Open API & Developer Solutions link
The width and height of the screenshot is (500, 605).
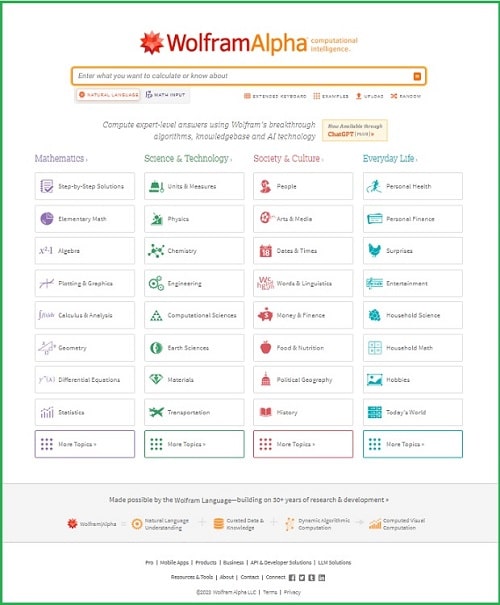pos(281,563)
